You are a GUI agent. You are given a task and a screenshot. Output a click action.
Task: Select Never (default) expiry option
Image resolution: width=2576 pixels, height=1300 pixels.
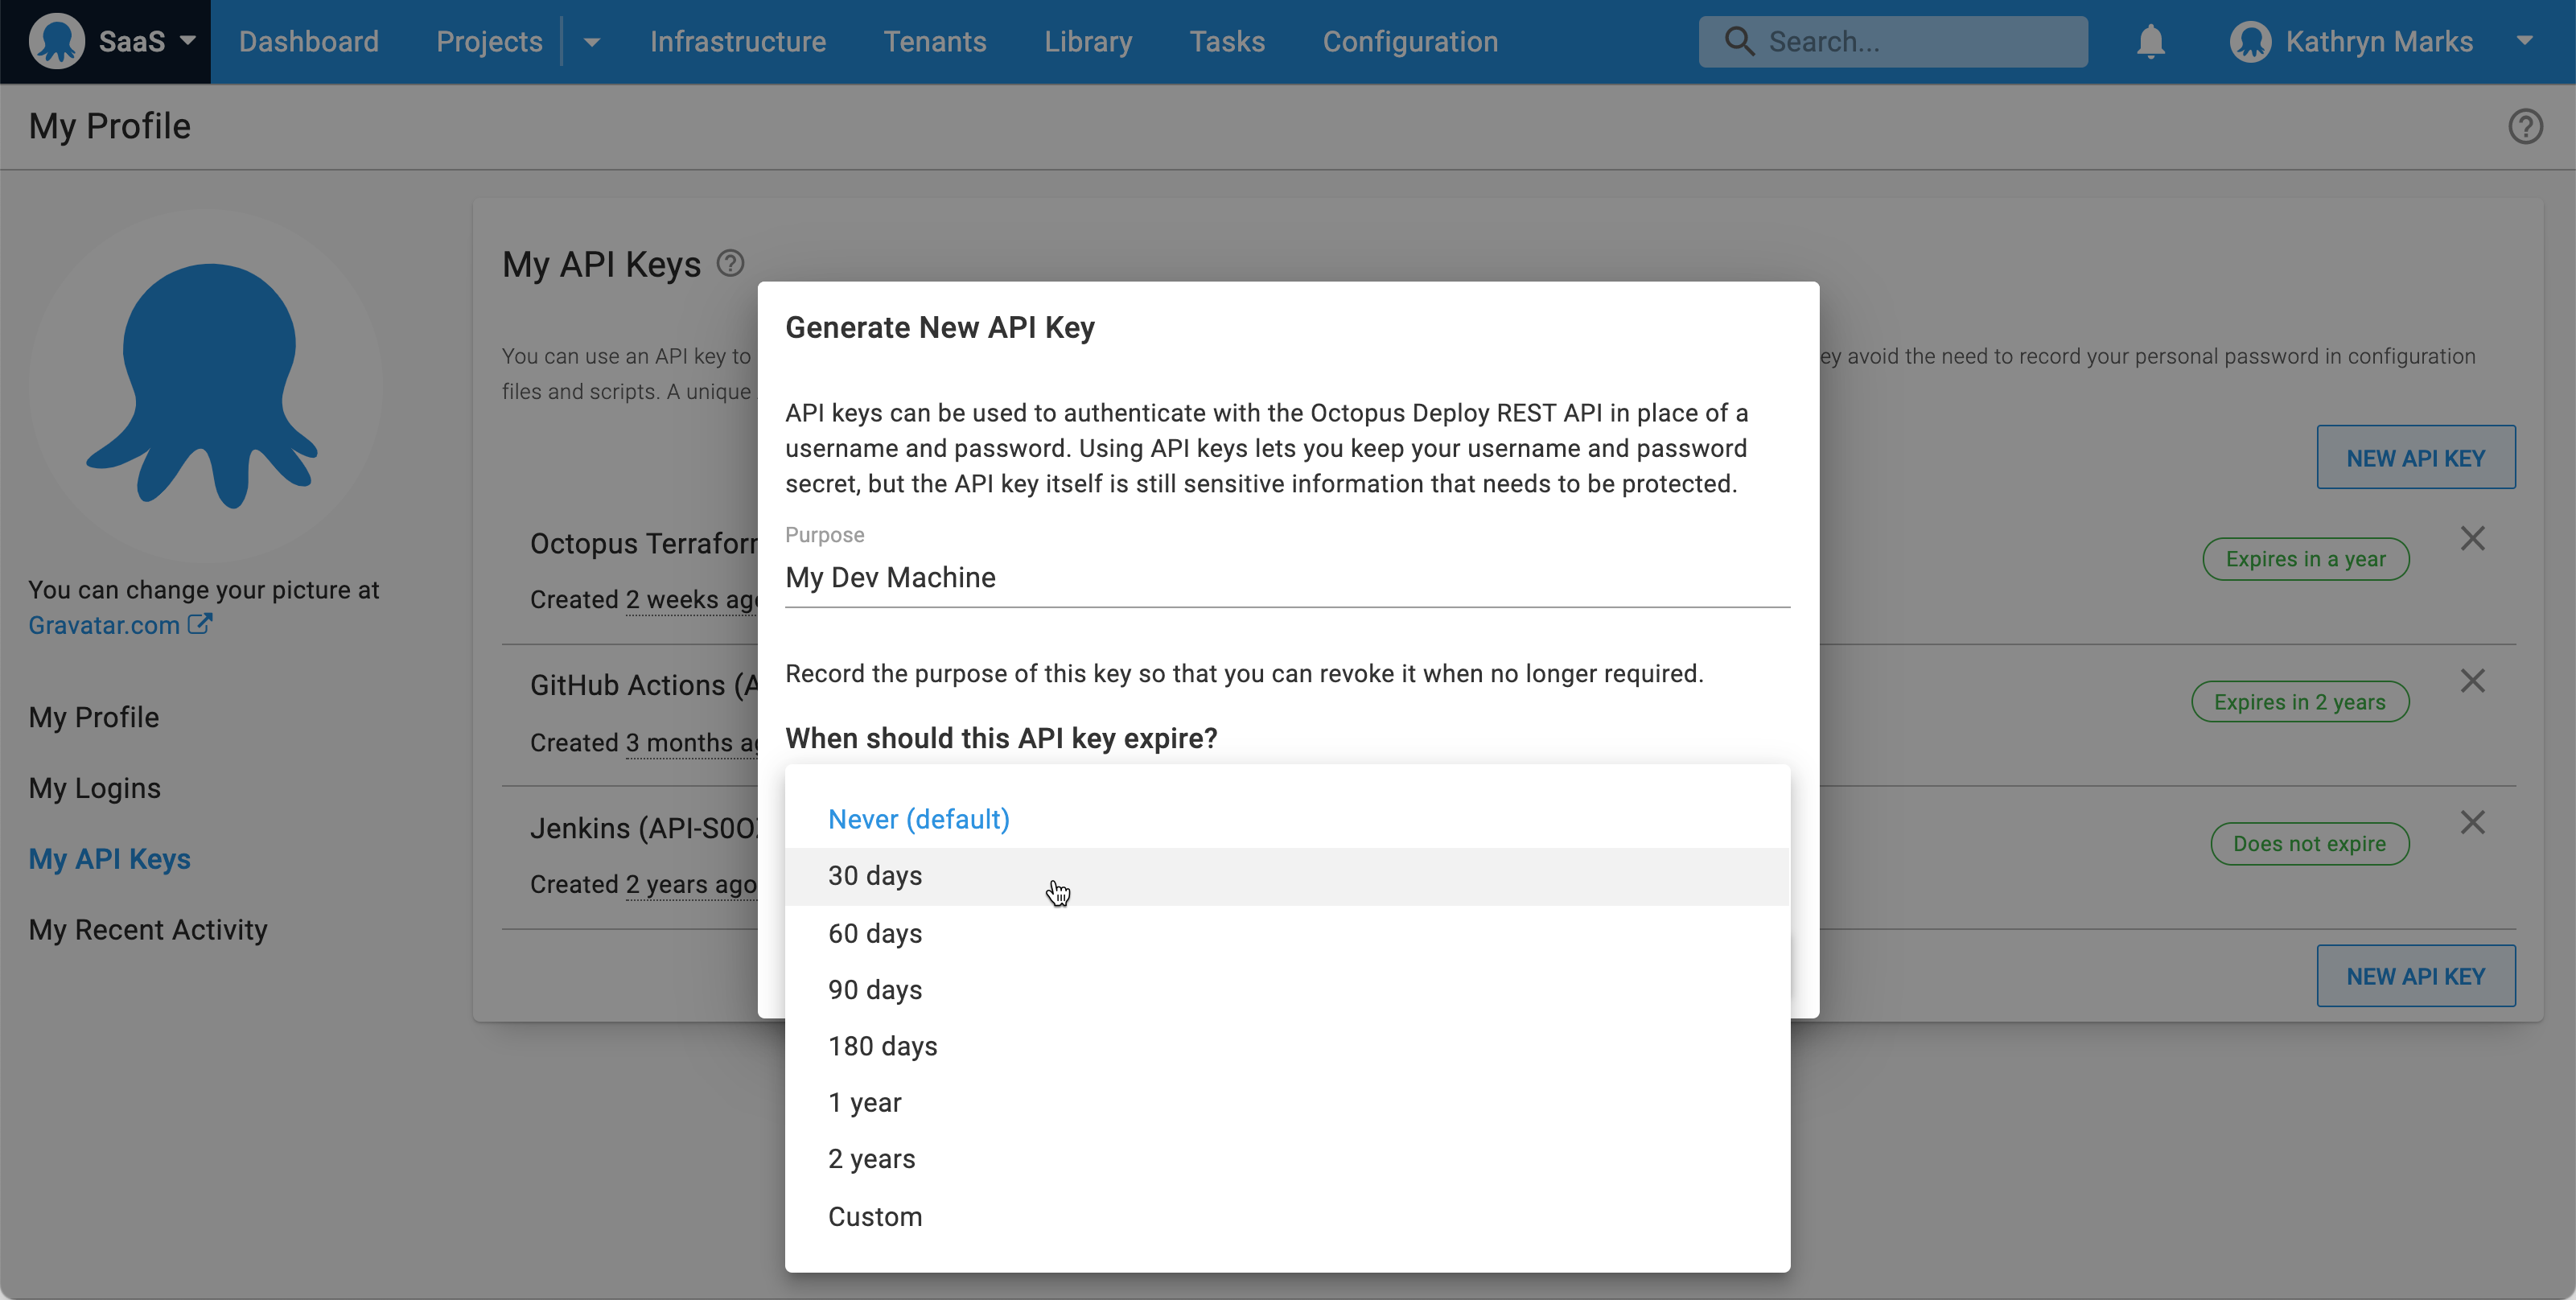tap(920, 819)
